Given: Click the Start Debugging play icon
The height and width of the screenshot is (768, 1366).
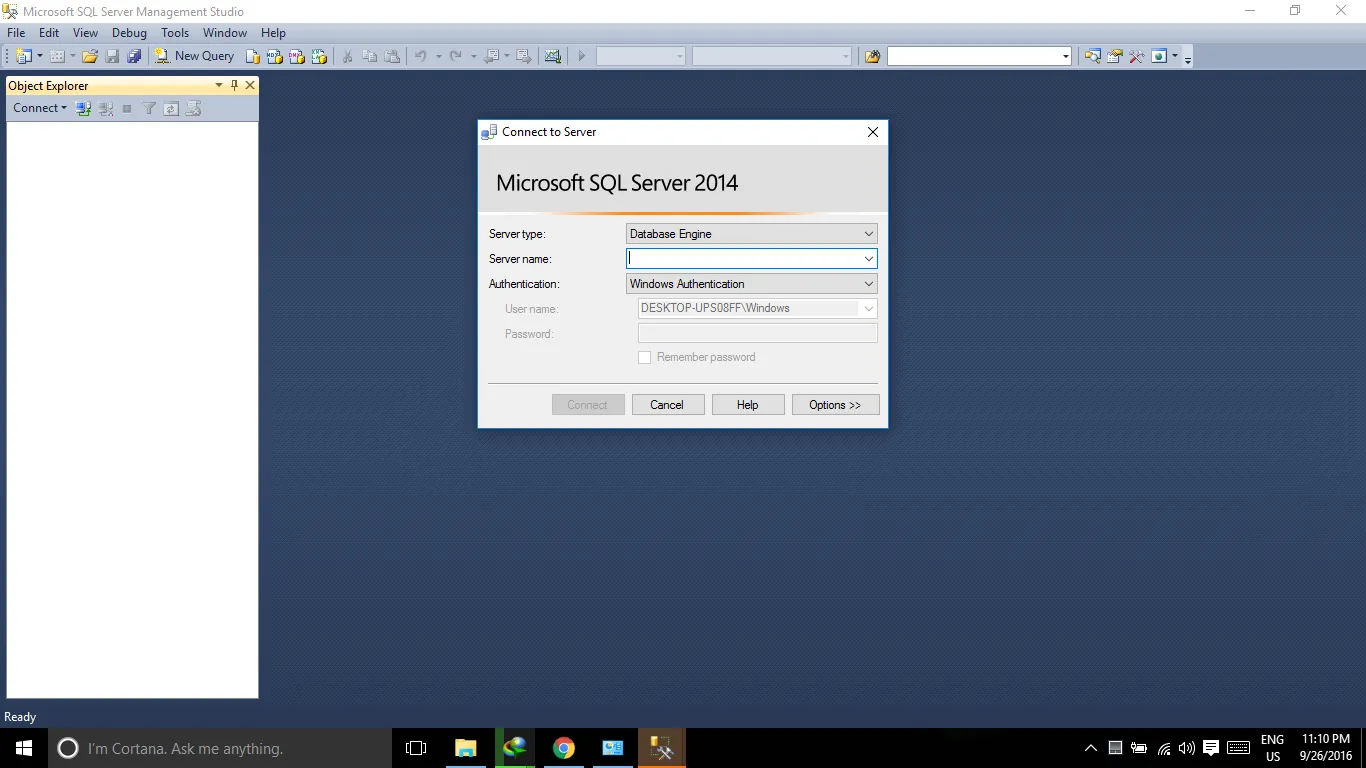Looking at the screenshot, I should click(581, 57).
